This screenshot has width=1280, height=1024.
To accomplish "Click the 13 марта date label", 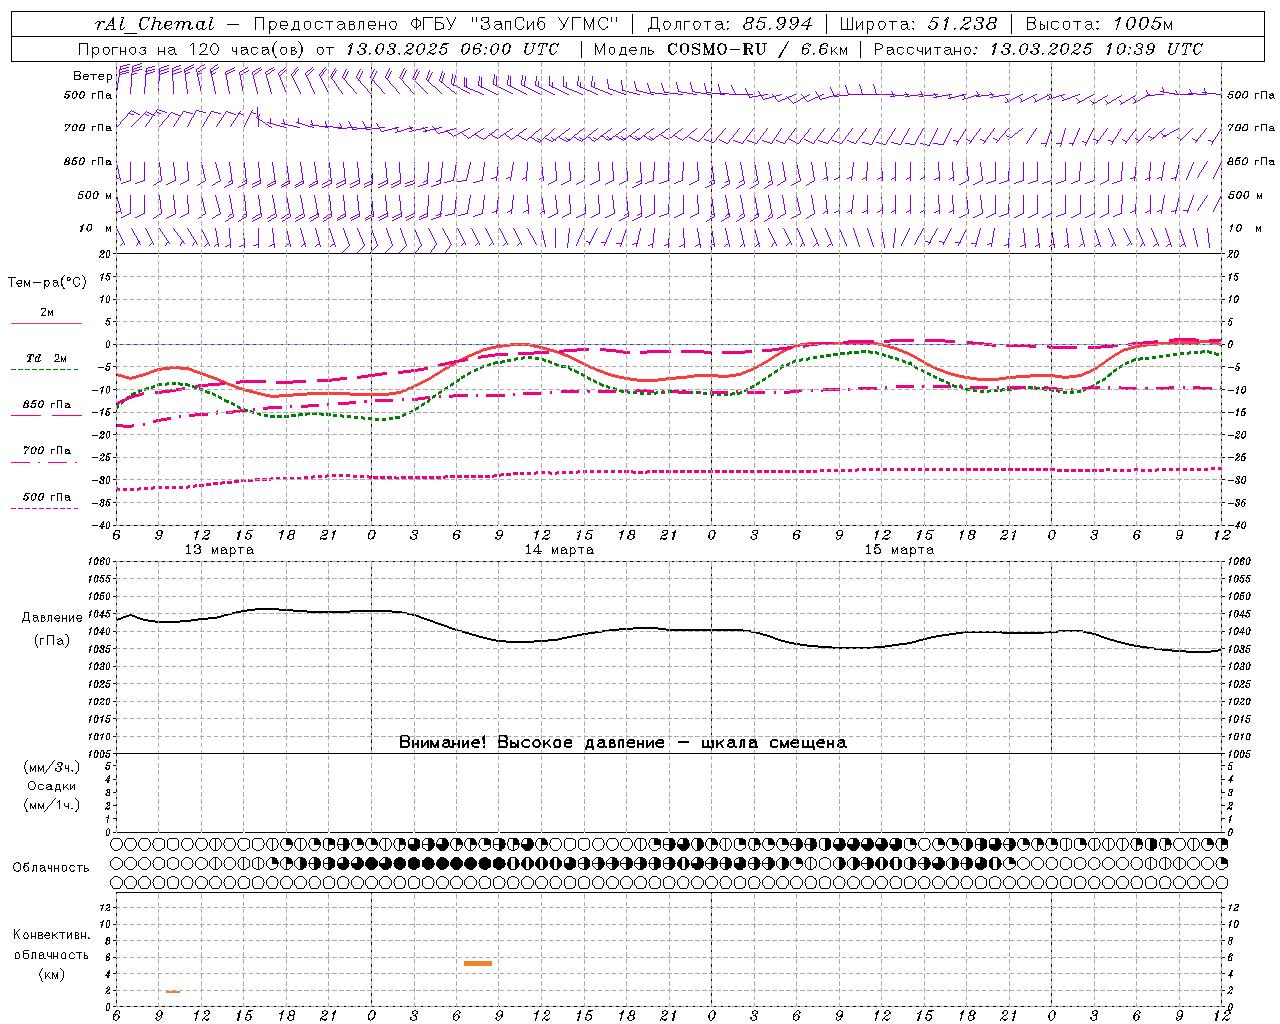I will pos(219,550).
